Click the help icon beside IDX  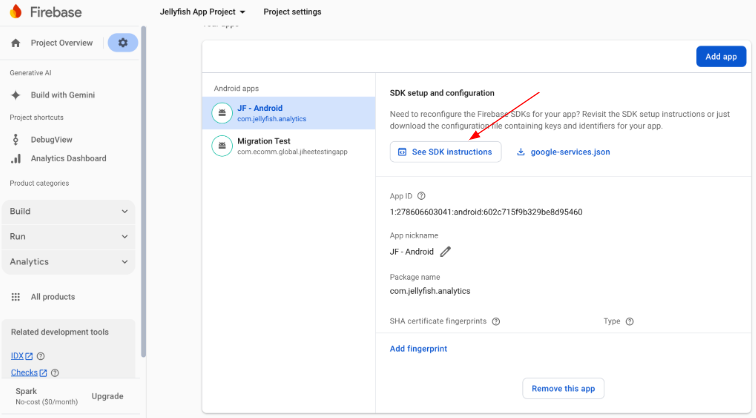coord(41,356)
